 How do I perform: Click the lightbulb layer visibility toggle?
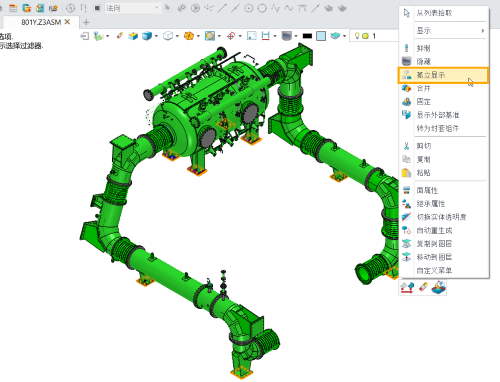357,36
